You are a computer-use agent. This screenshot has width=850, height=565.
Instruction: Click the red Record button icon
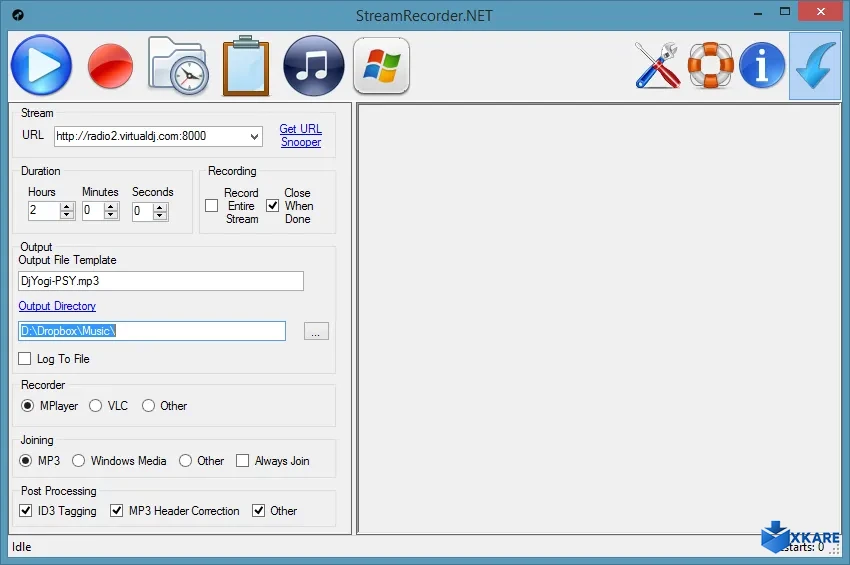(x=110, y=66)
